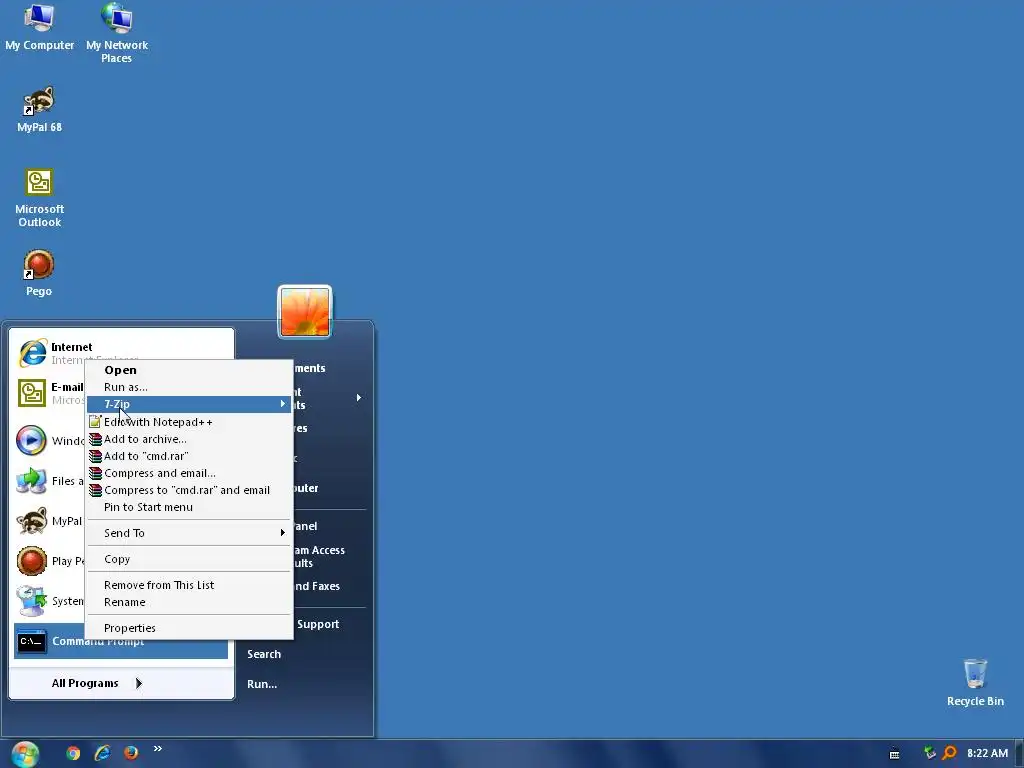Viewport: 1024px width, 768px height.
Task: Click Search in the Start menu
Action: coord(264,654)
